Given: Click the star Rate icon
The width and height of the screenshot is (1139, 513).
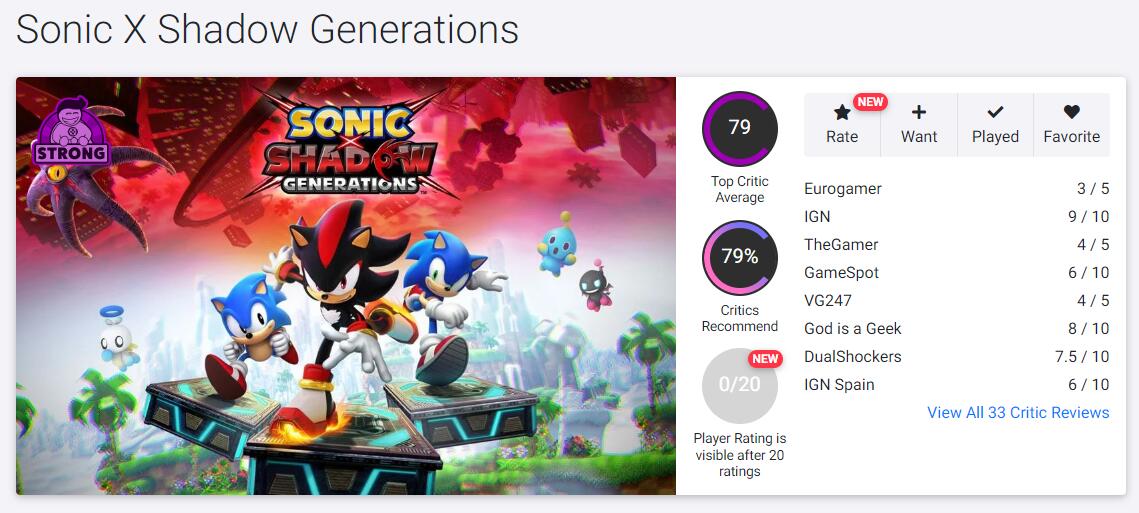Looking at the screenshot, I should [842, 113].
